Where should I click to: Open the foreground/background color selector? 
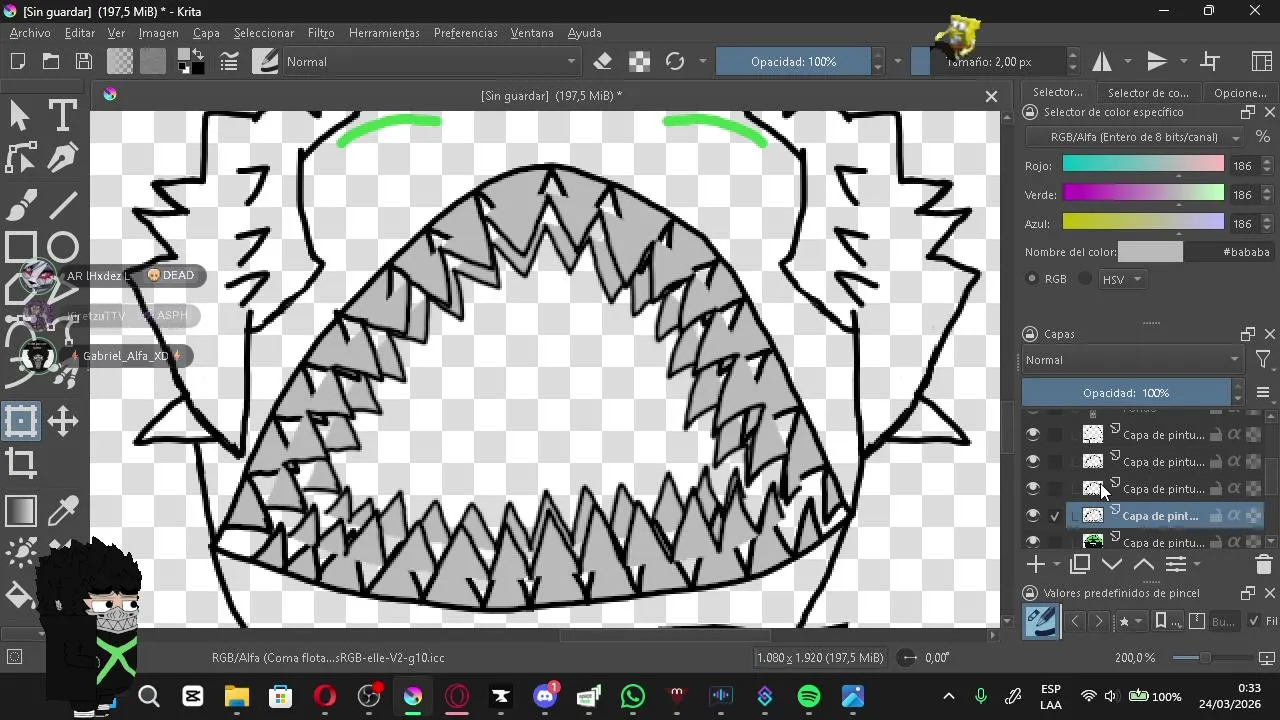tap(190, 61)
